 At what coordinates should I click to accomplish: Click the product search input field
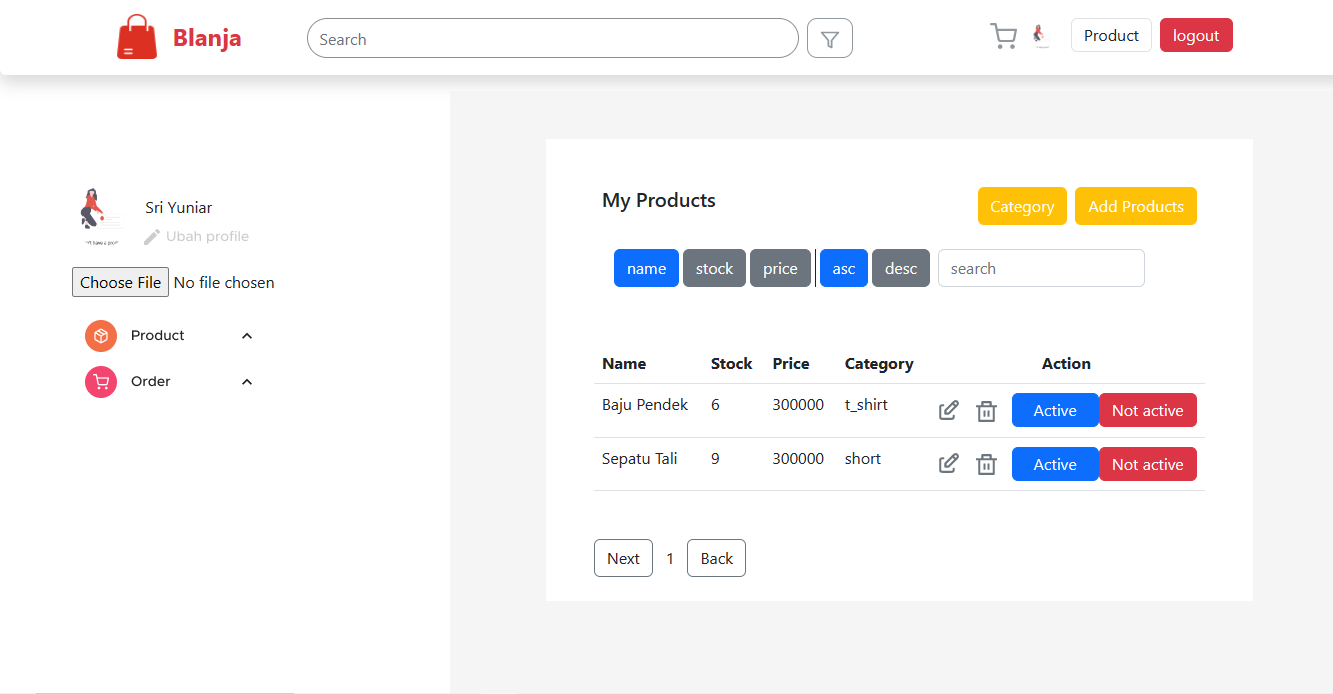pyautogui.click(x=1040, y=268)
